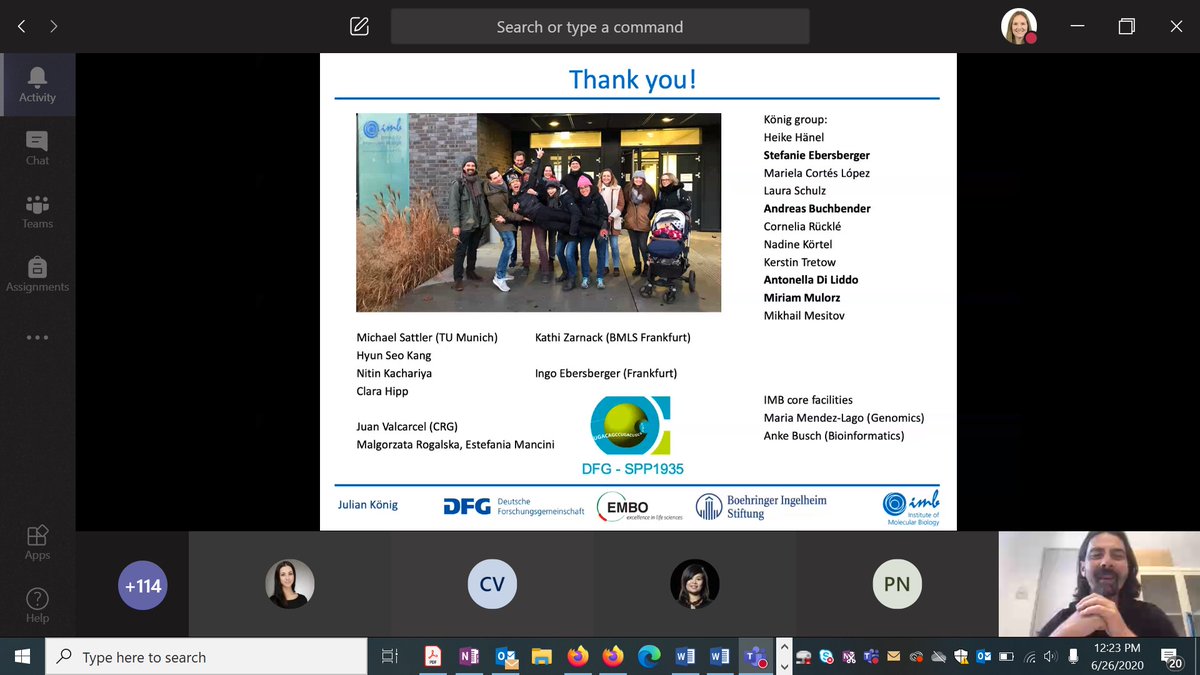Viewport: 1200px width, 675px height.
Task: Open the Activity feed in Teams
Action: [x=37, y=84]
